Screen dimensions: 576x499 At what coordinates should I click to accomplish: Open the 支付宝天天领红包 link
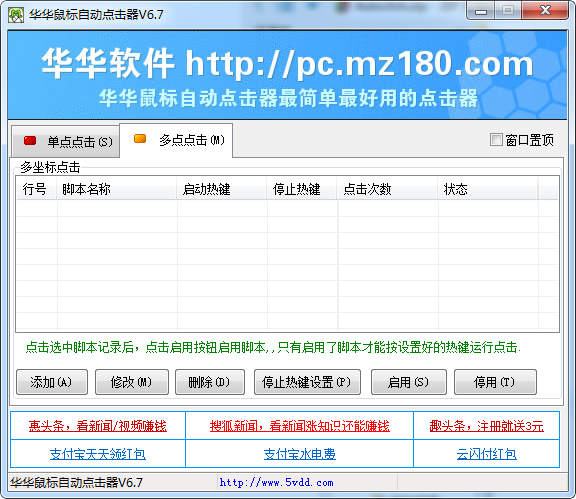(98, 454)
